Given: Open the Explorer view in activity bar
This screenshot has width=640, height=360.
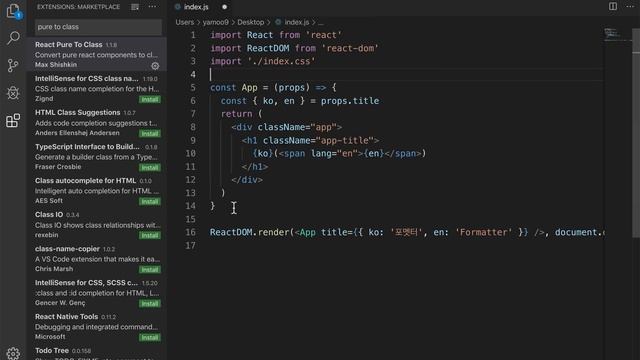Looking at the screenshot, I should point(13,11).
